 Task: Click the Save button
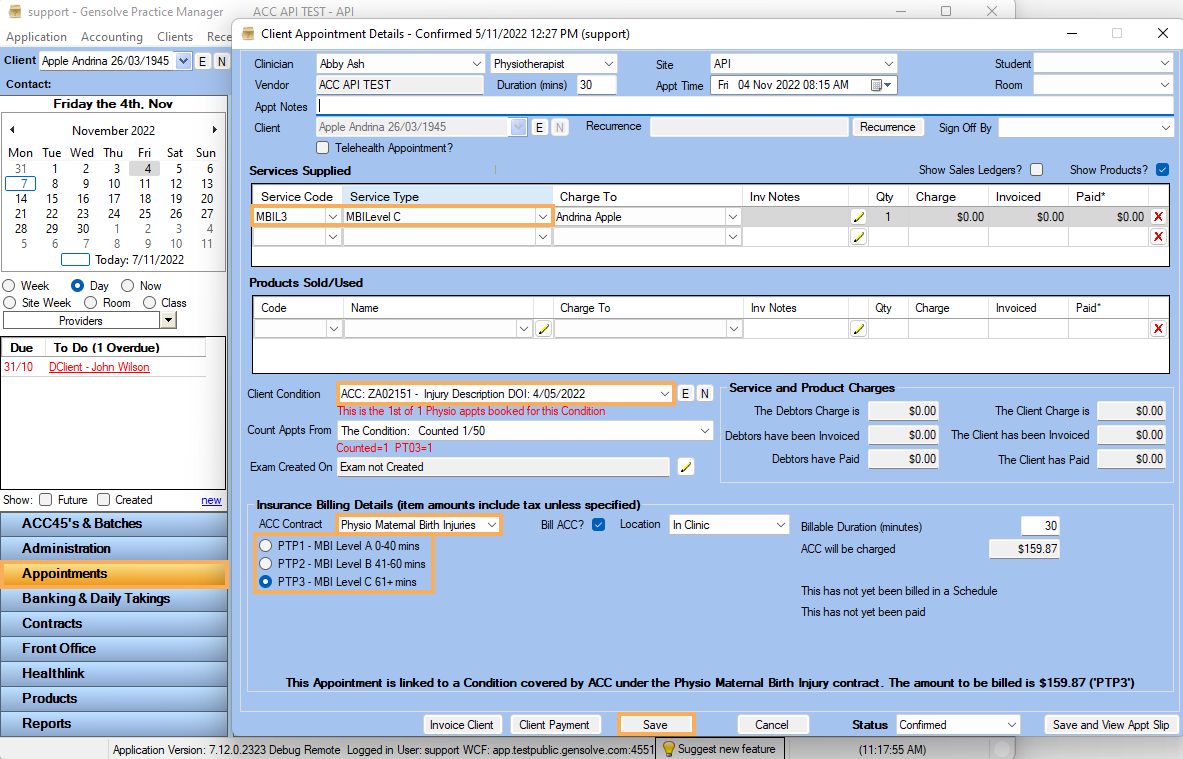click(655, 725)
